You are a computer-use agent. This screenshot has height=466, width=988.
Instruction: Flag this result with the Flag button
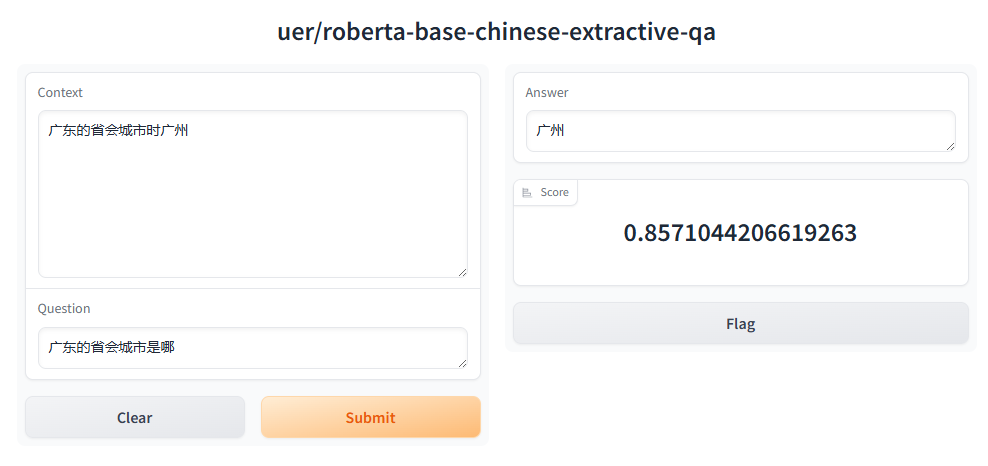point(740,323)
